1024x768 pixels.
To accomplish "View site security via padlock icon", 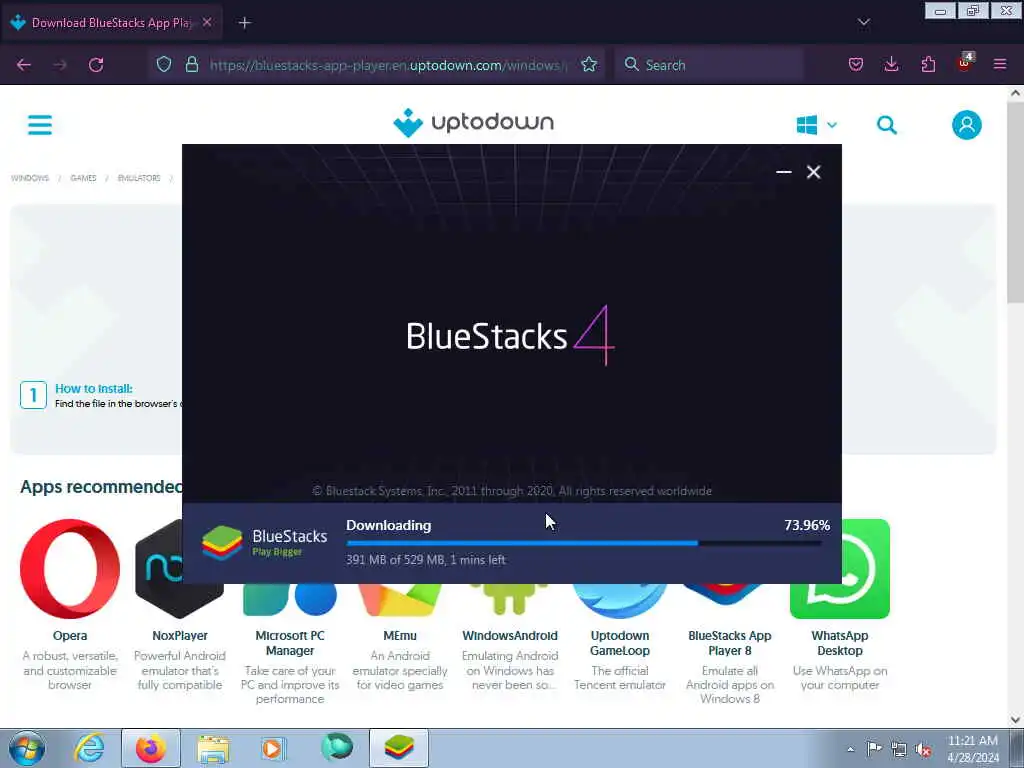I will coord(191,64).
